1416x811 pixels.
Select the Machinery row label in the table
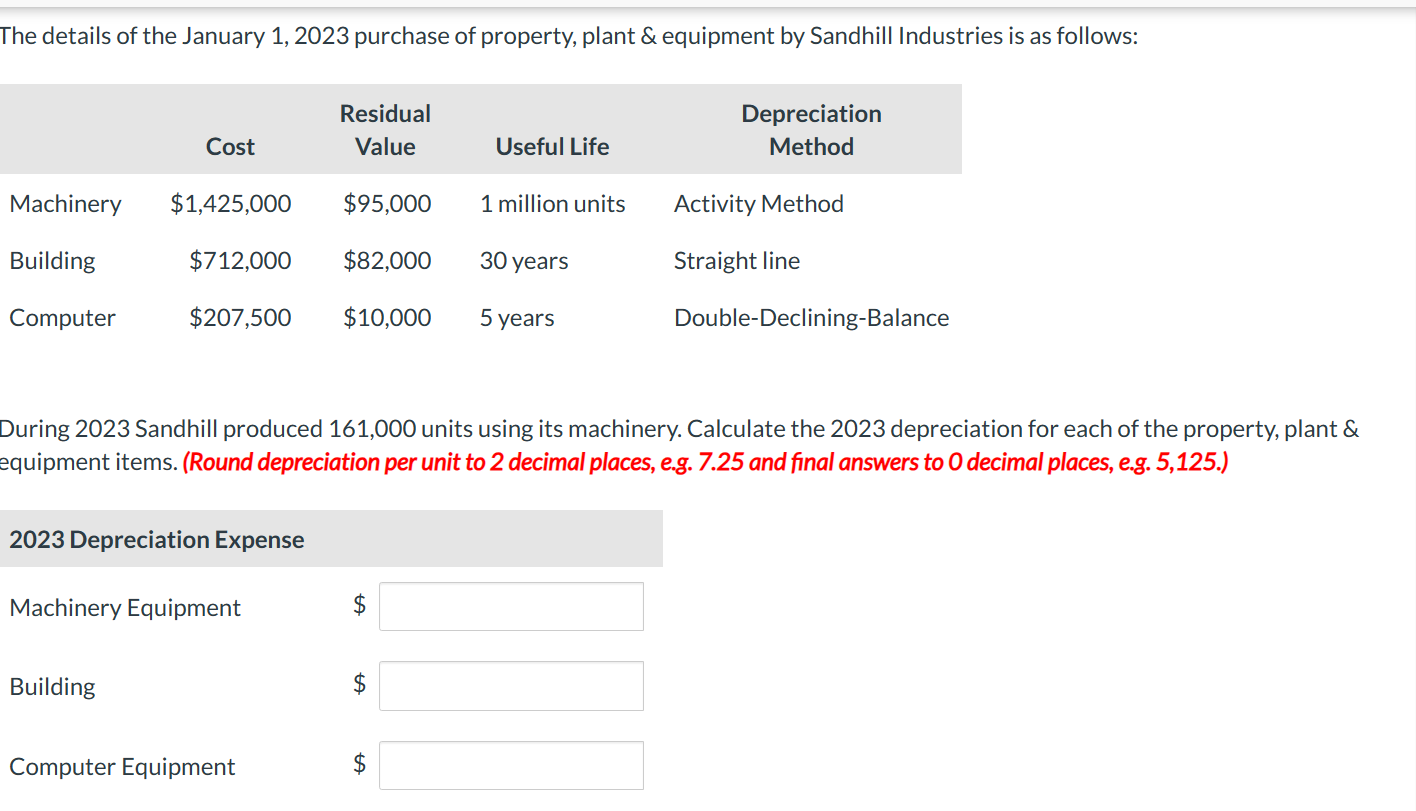click(x=65, y=203)
